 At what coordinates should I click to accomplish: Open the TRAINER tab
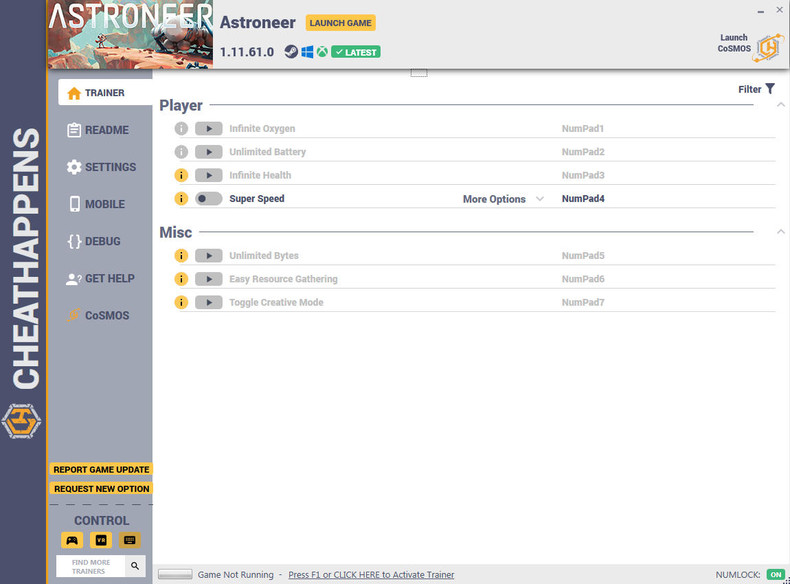click(x=105, y=93)
